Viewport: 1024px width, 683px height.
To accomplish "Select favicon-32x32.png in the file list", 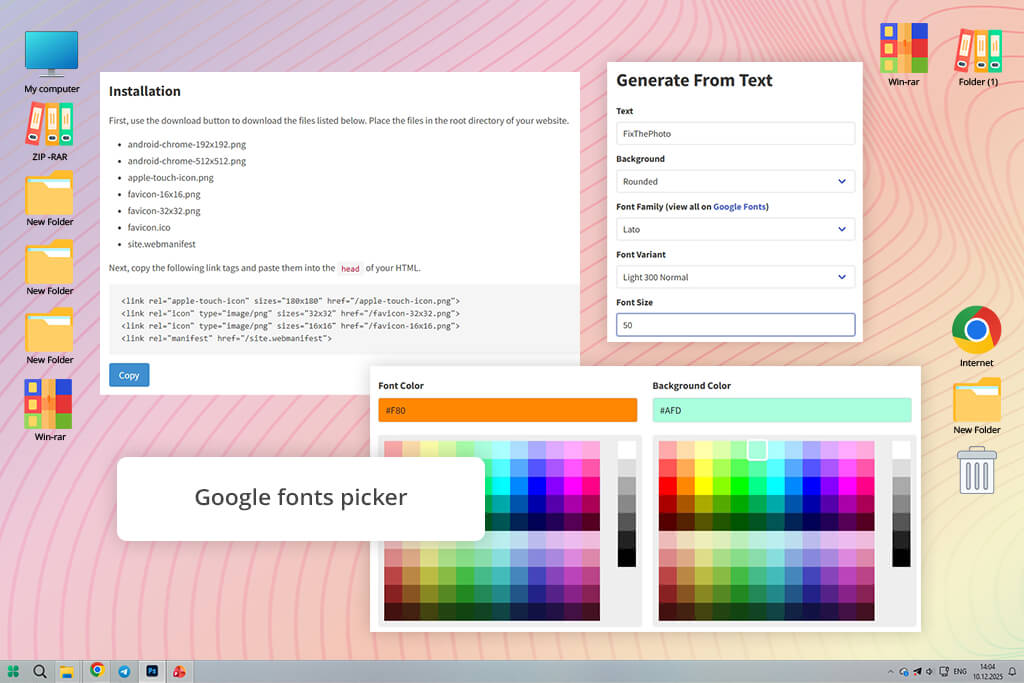I will coord(164,211).
